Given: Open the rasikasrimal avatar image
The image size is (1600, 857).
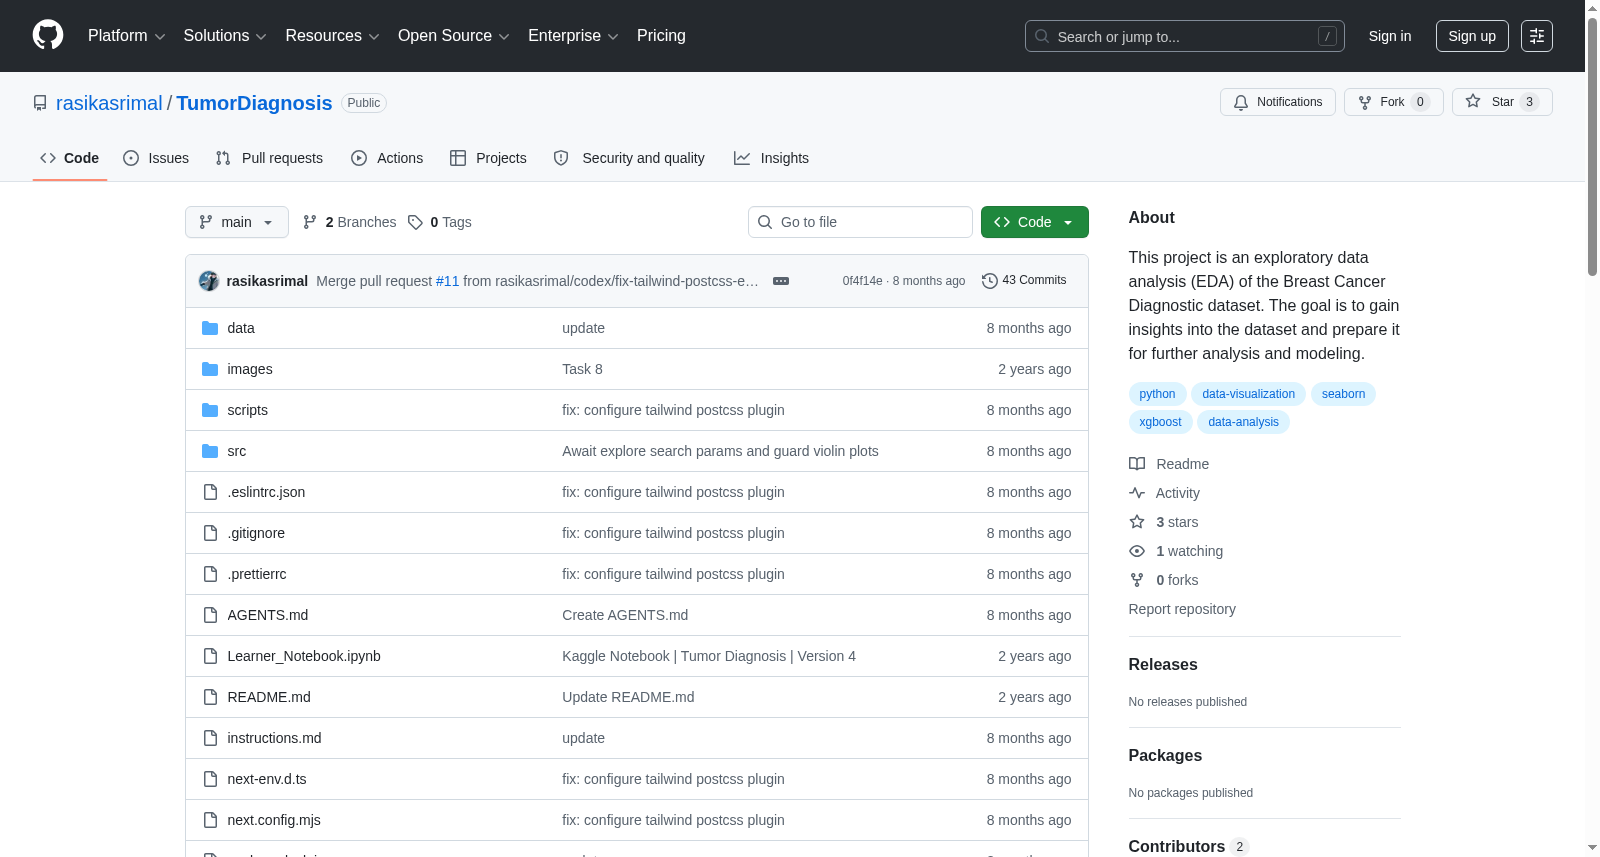Looking at the screenshot, I should click(x=209, y=281).
